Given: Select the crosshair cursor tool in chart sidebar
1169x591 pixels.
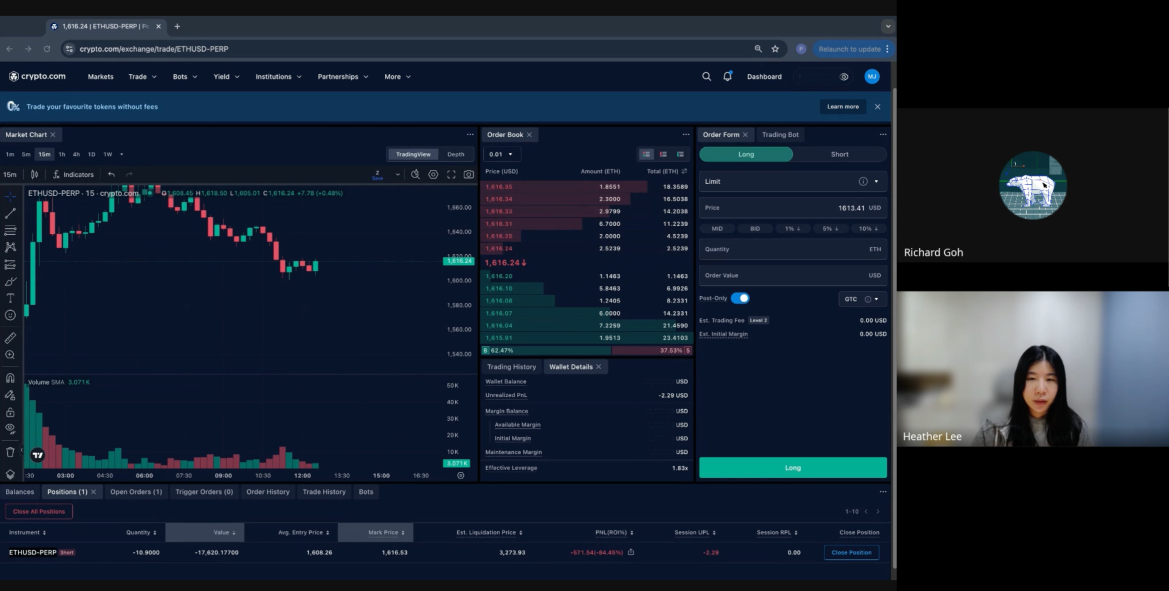Looking at the screenshot, I should tap(10, 196).
